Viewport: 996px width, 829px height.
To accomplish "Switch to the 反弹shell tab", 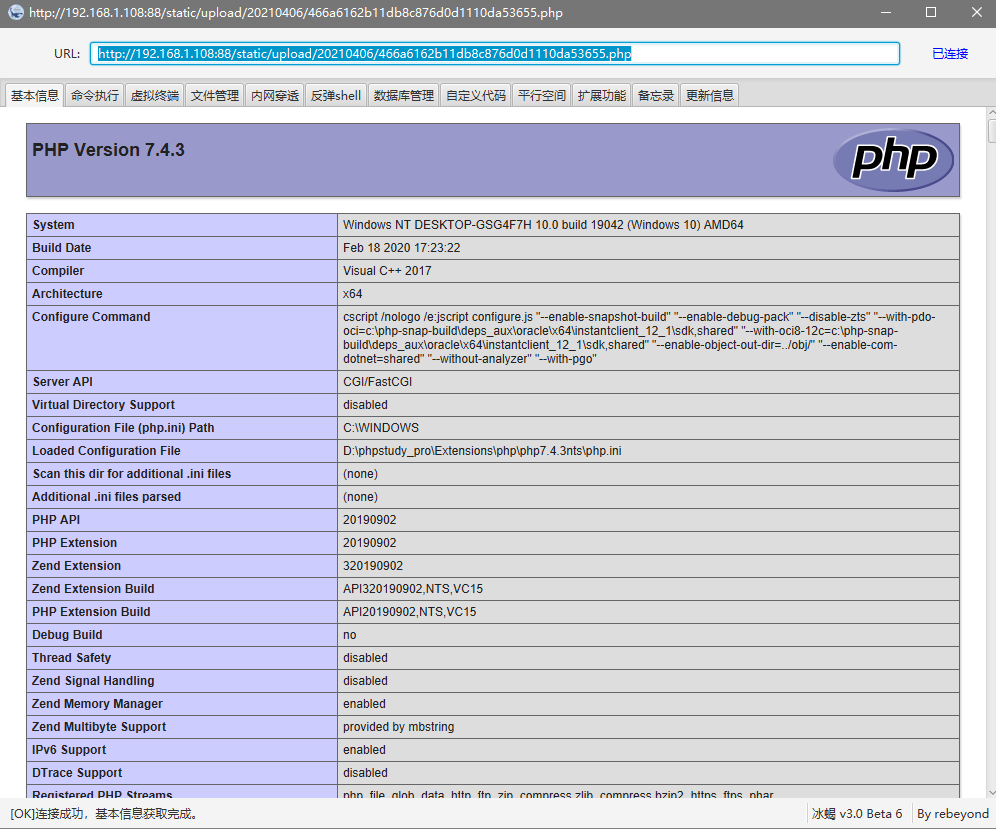I will (x=335, y=96).
